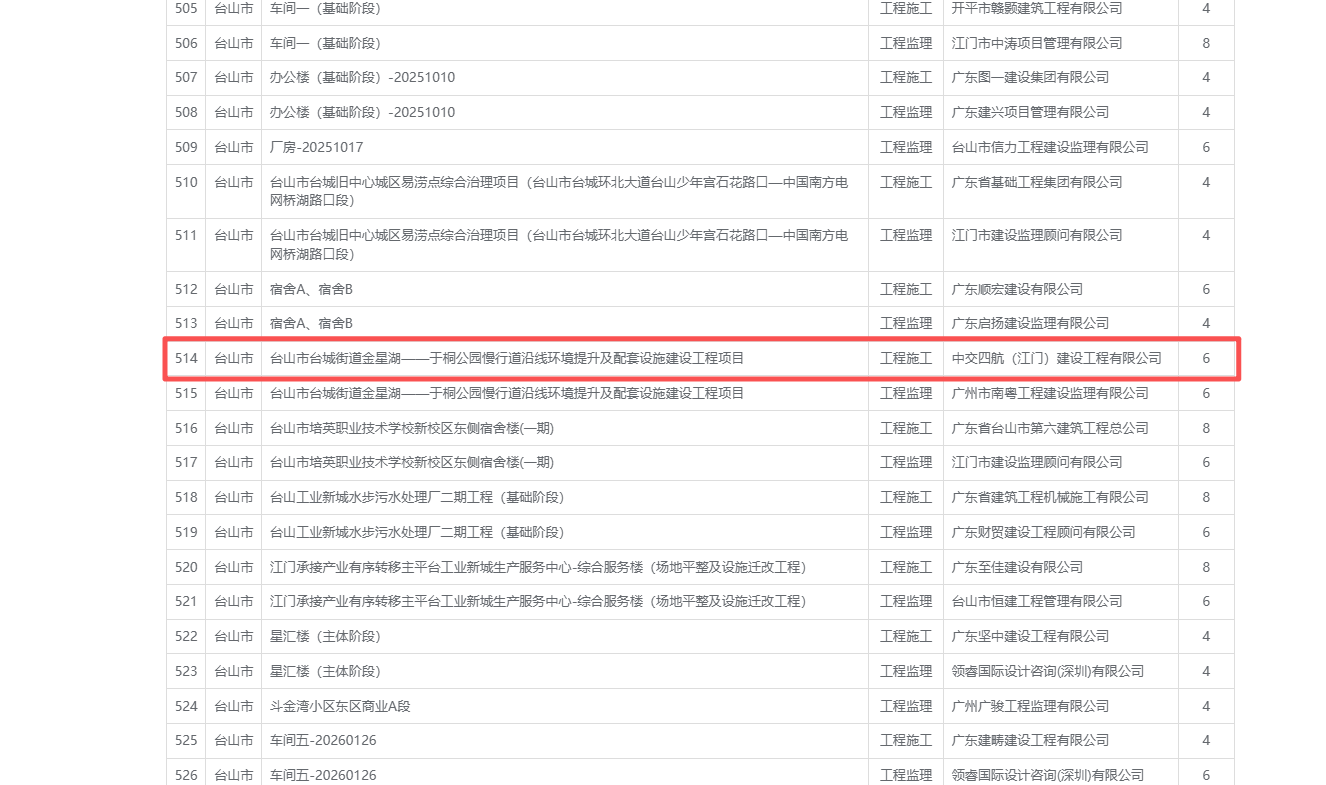Select 宿舍A、宿舍B in row 512

311,289
